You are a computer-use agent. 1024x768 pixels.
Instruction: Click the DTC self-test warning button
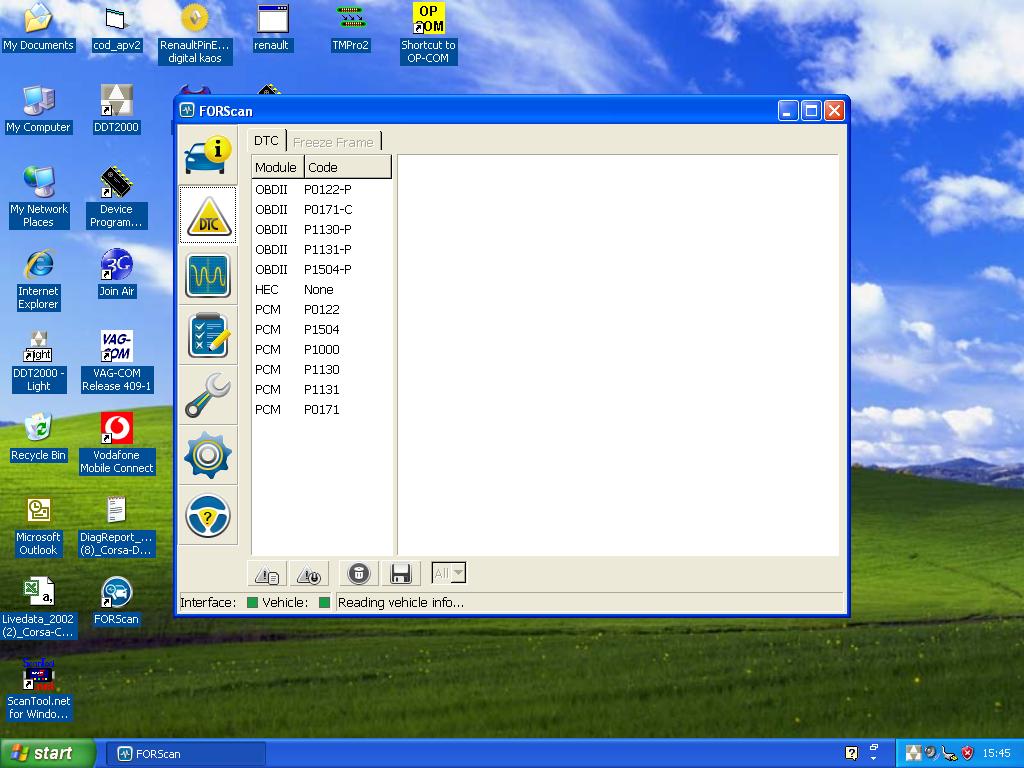[x=309, y=574]
